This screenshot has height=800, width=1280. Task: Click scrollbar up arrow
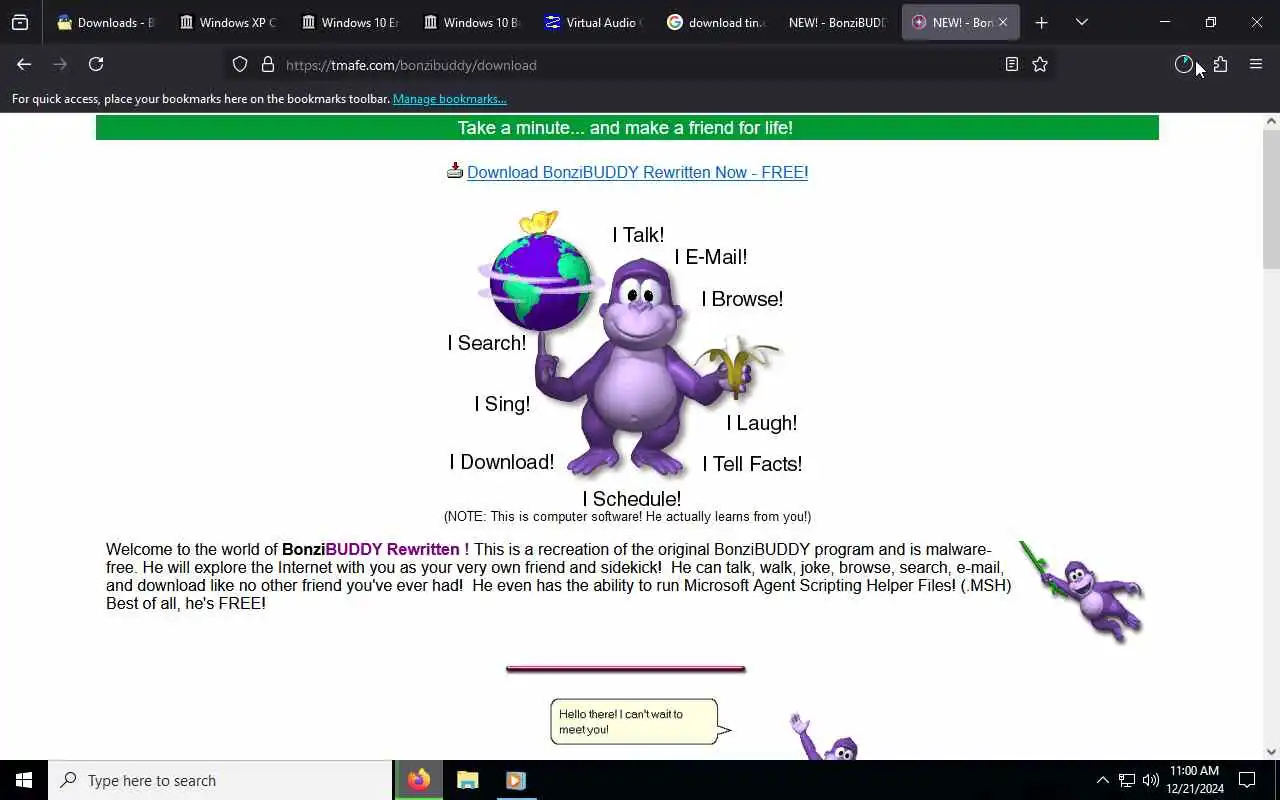[1271, 121]
